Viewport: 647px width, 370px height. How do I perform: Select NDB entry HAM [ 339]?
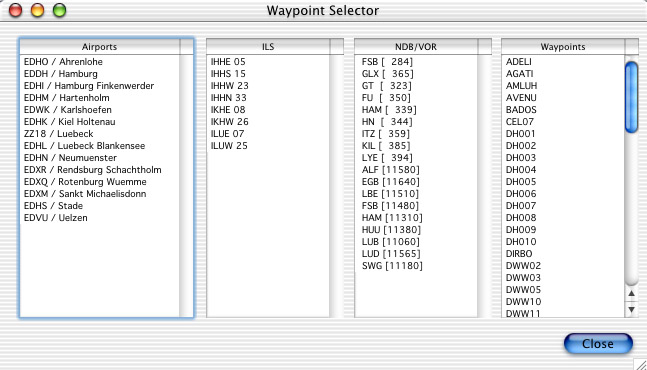(389, 110)
